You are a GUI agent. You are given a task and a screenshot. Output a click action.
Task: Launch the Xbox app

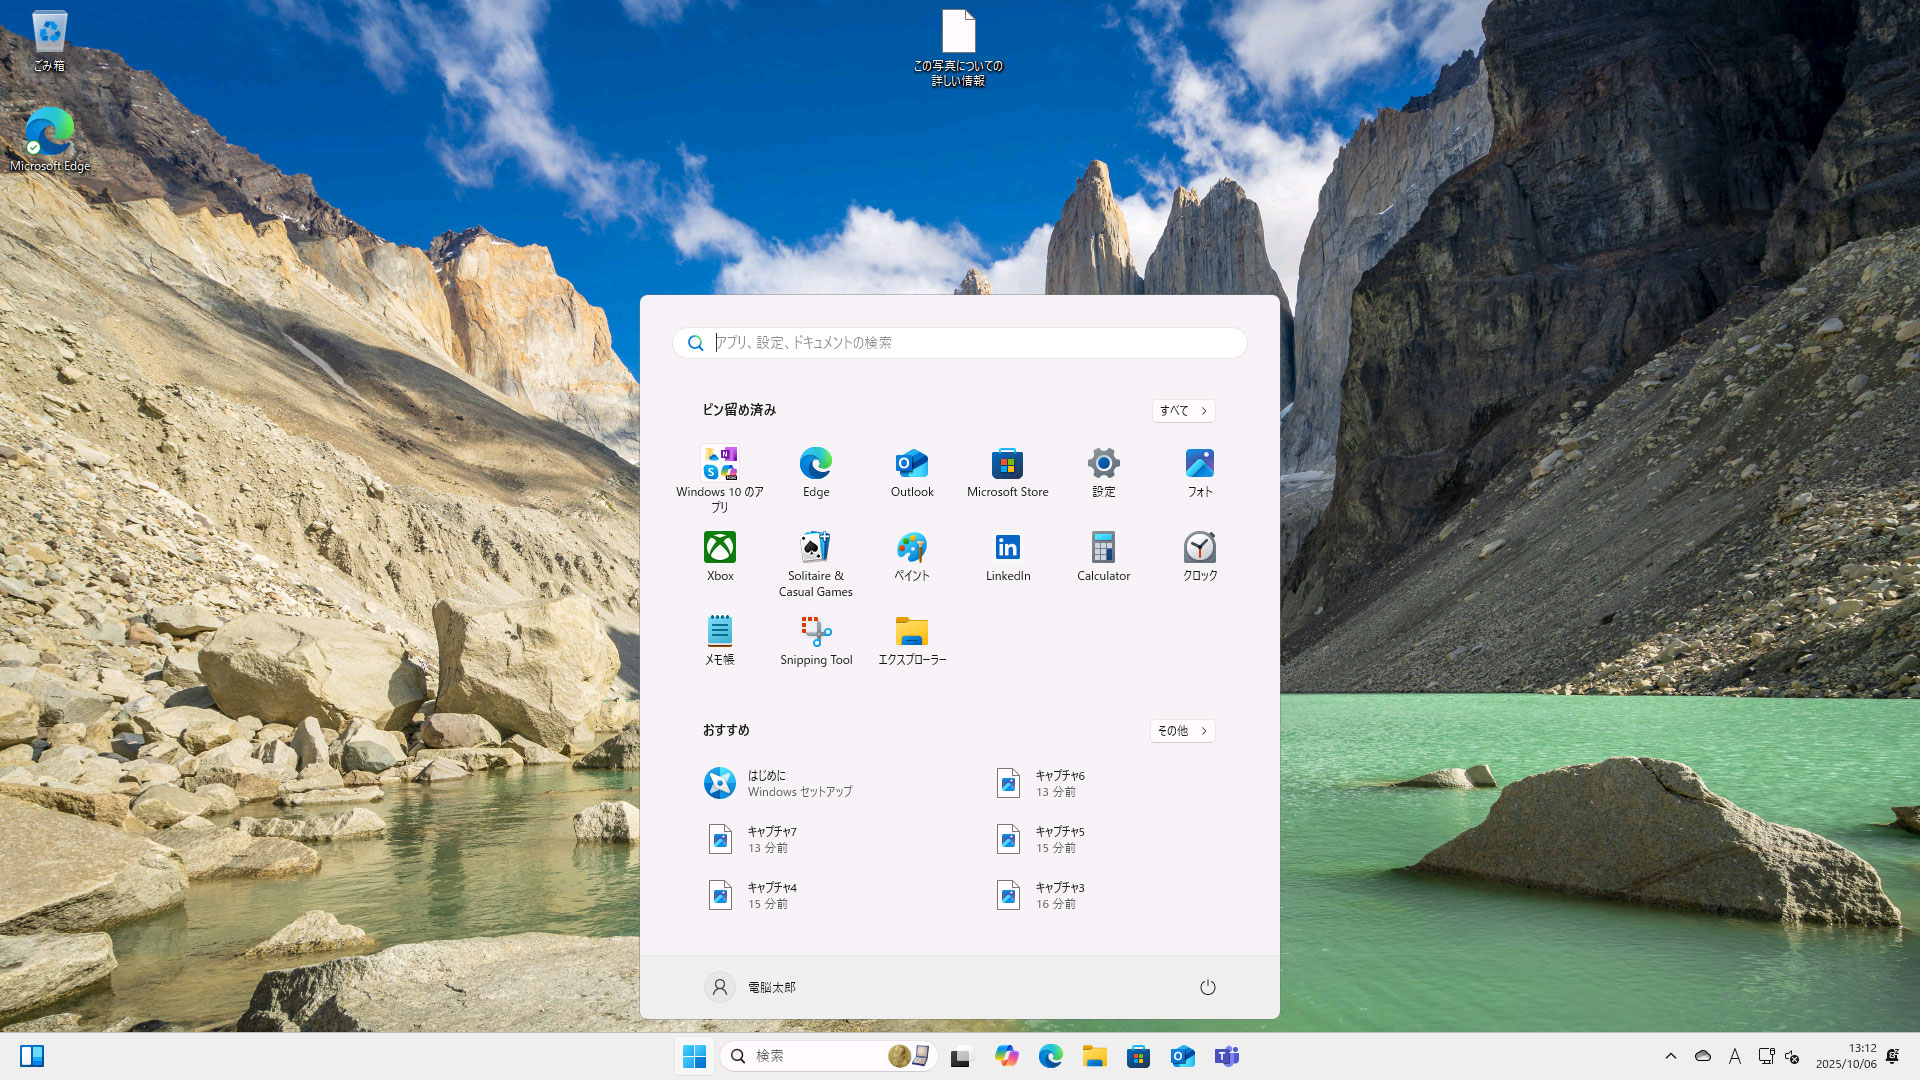click(720, 556)
